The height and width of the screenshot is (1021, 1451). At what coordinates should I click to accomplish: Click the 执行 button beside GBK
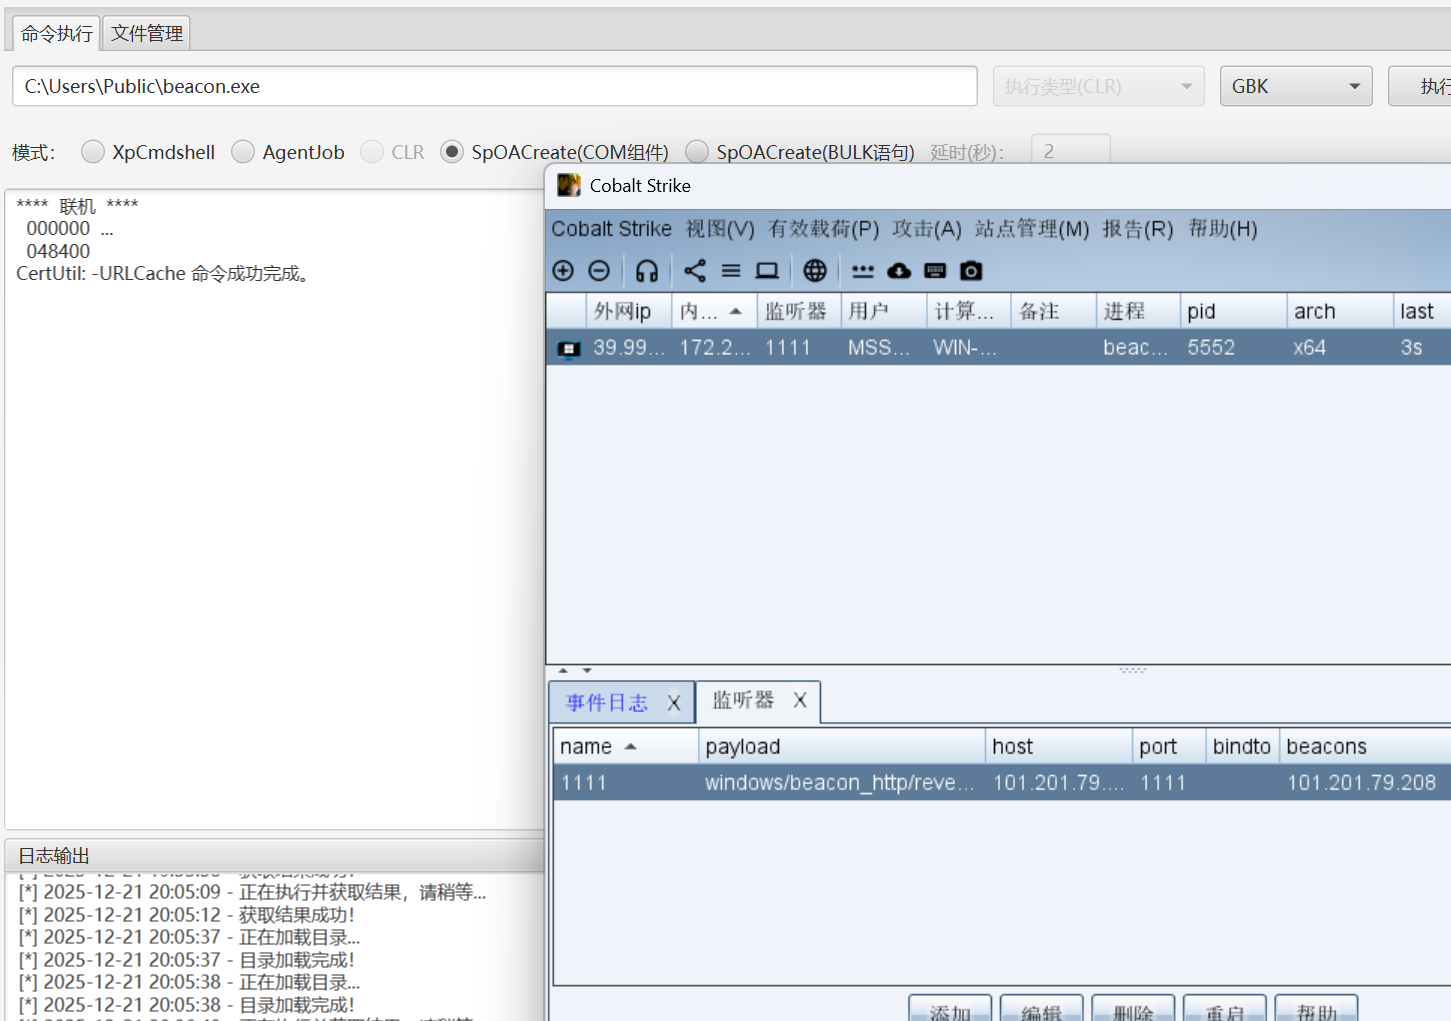click(1420, 86)
